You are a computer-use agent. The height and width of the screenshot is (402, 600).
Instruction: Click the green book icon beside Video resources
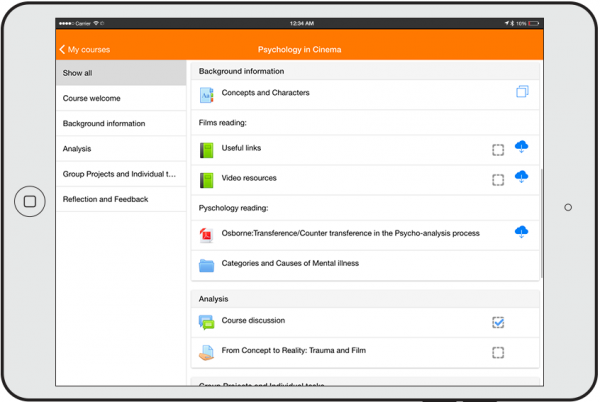207,181
